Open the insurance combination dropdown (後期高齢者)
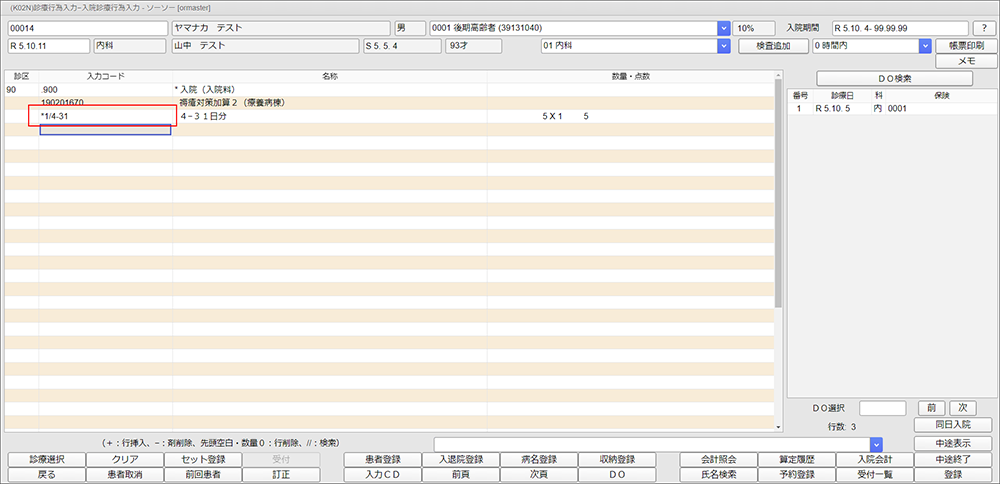The image size is (1000, 484). [723, 28]
